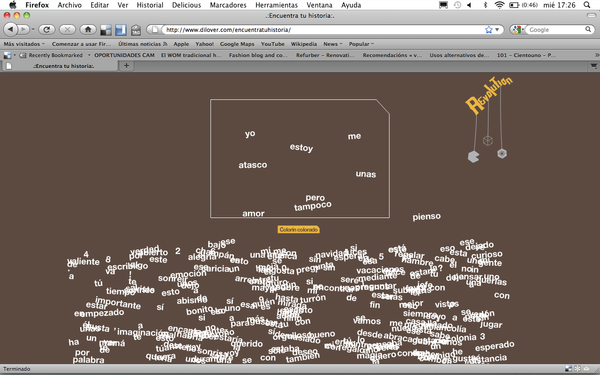Click the Google search box
Viewport: 600px width, 375px height.
click(556, 29)
